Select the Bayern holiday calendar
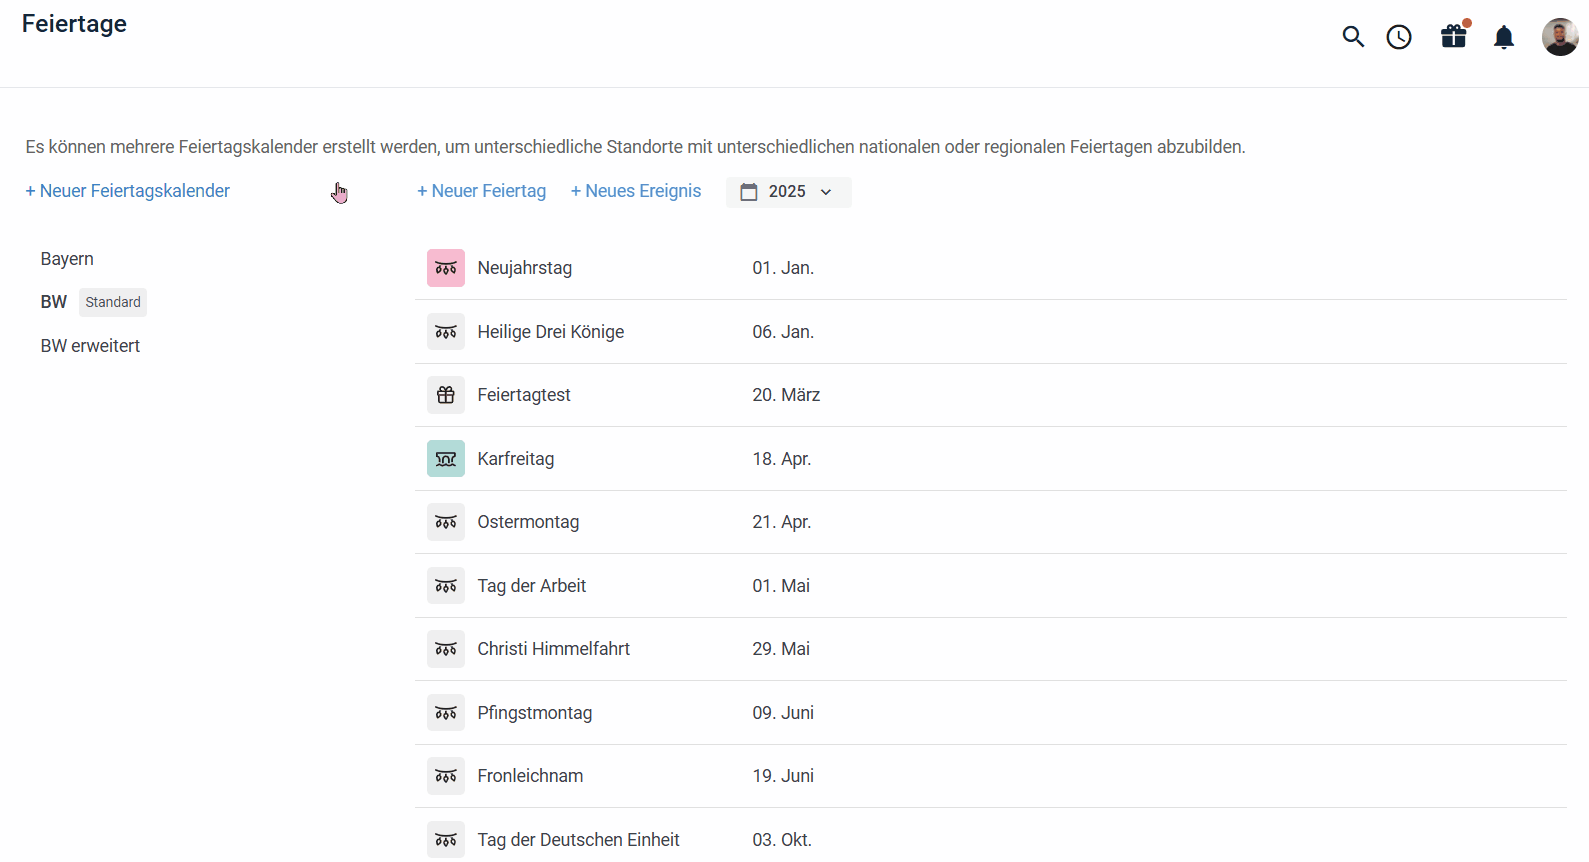This screenshot has height=862, width=1589. point(67,259)
